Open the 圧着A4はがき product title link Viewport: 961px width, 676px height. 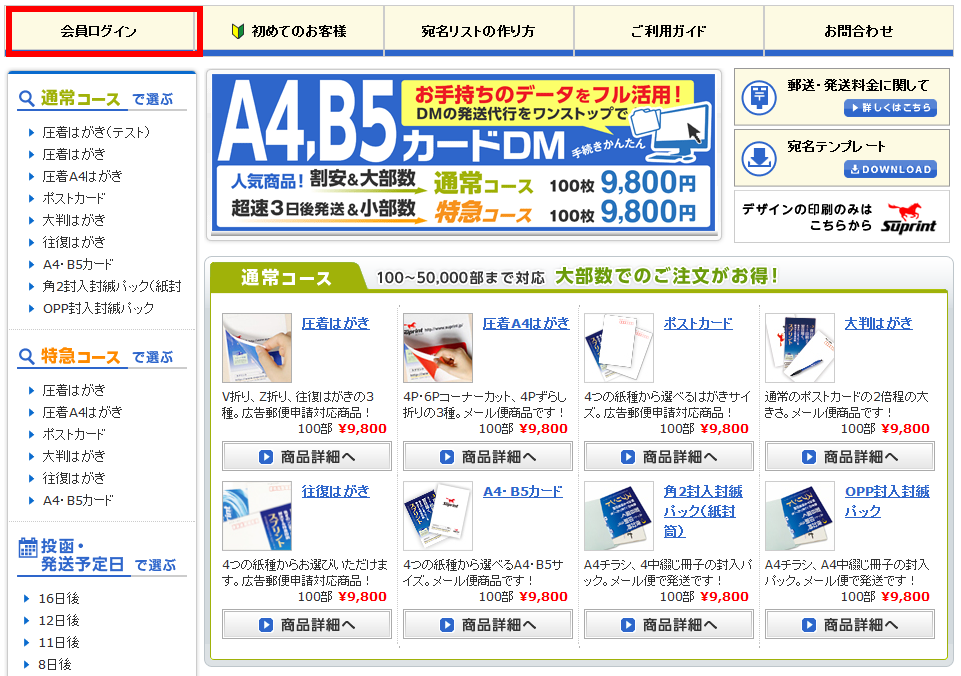(x=526, y=323)
